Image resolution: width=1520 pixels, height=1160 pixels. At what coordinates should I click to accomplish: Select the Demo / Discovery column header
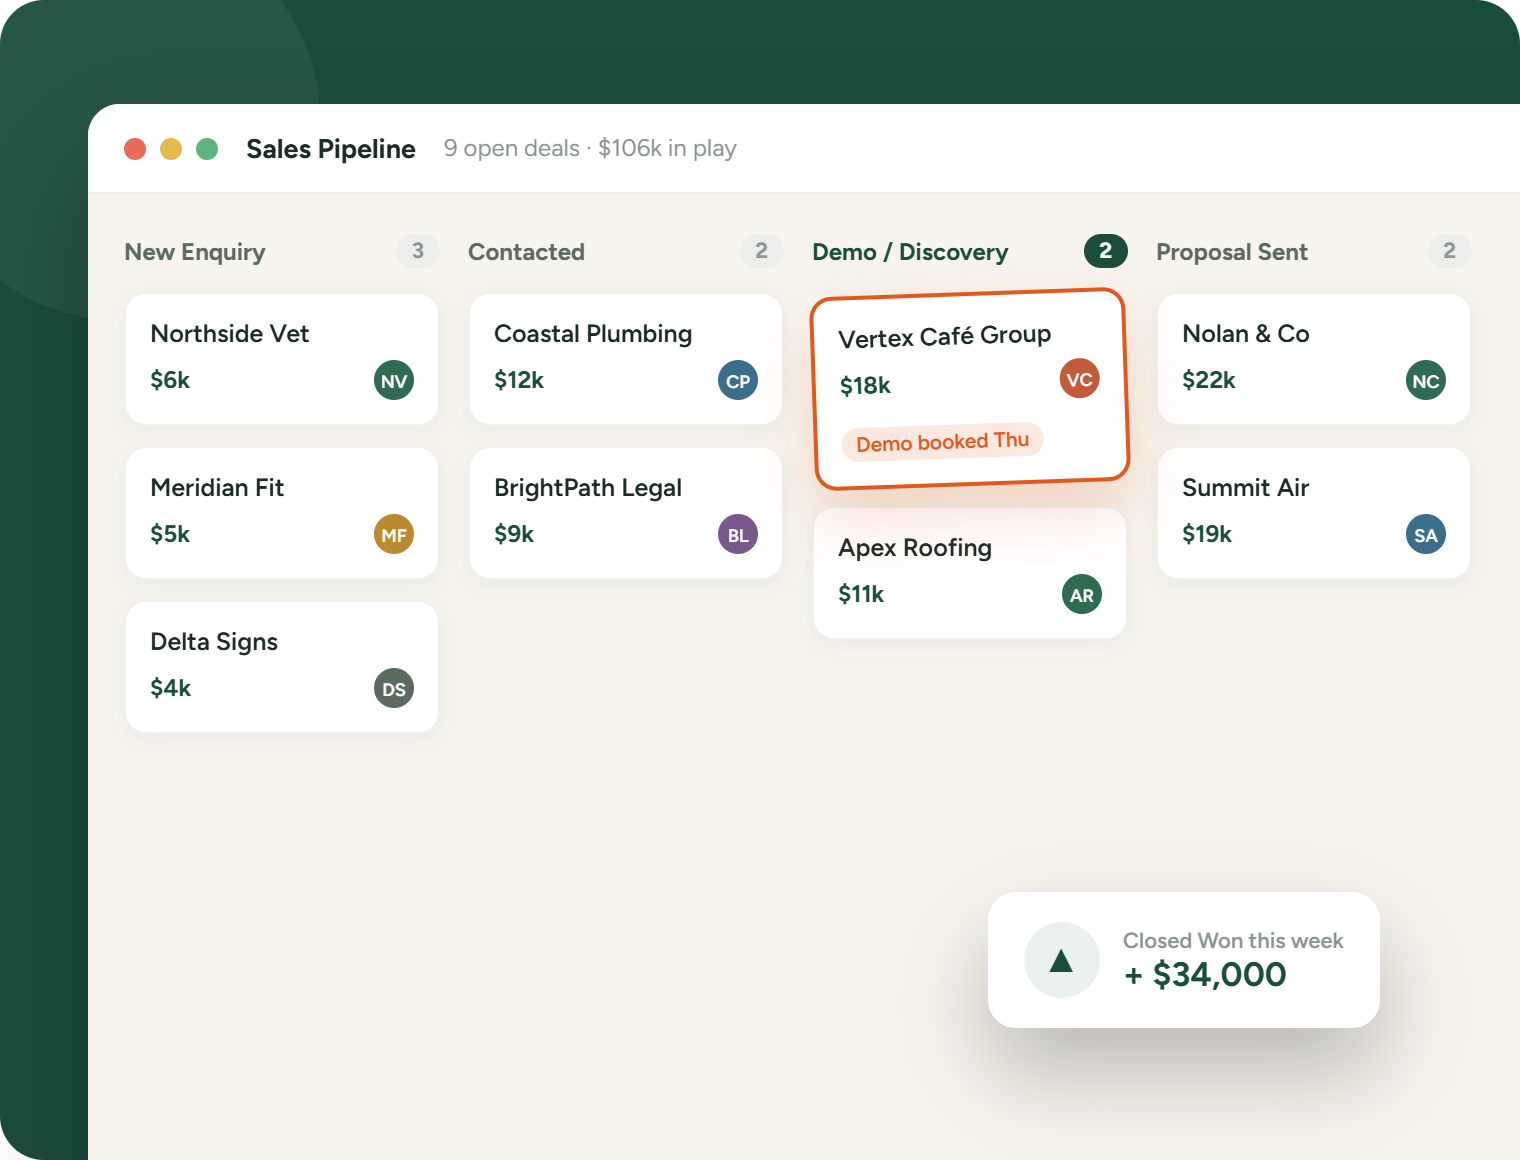pos(910,252)
